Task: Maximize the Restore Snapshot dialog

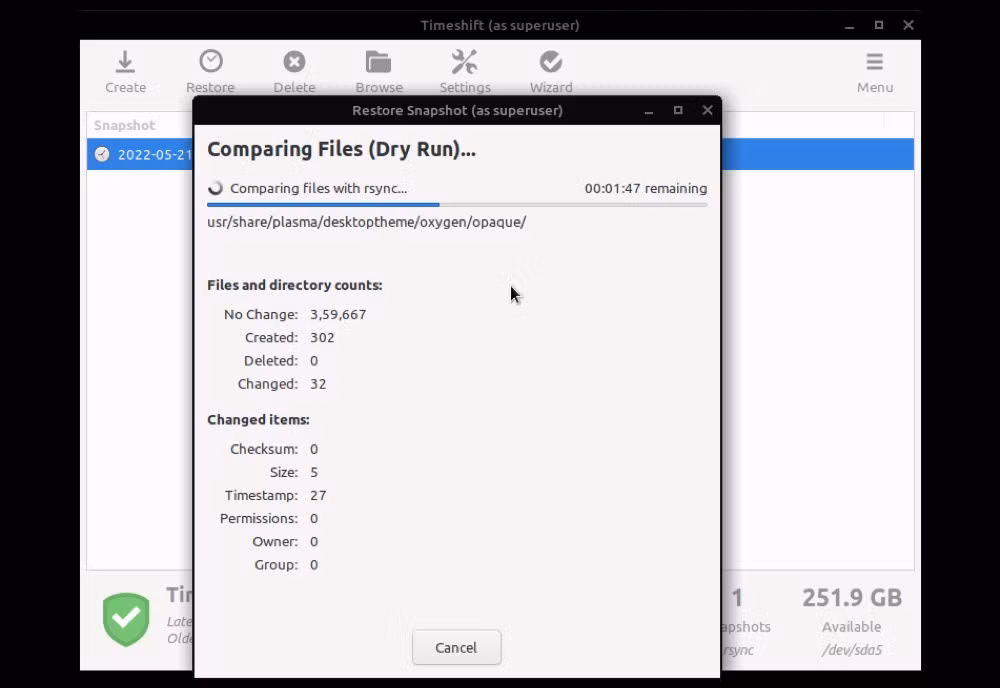Action: point(678,110)
